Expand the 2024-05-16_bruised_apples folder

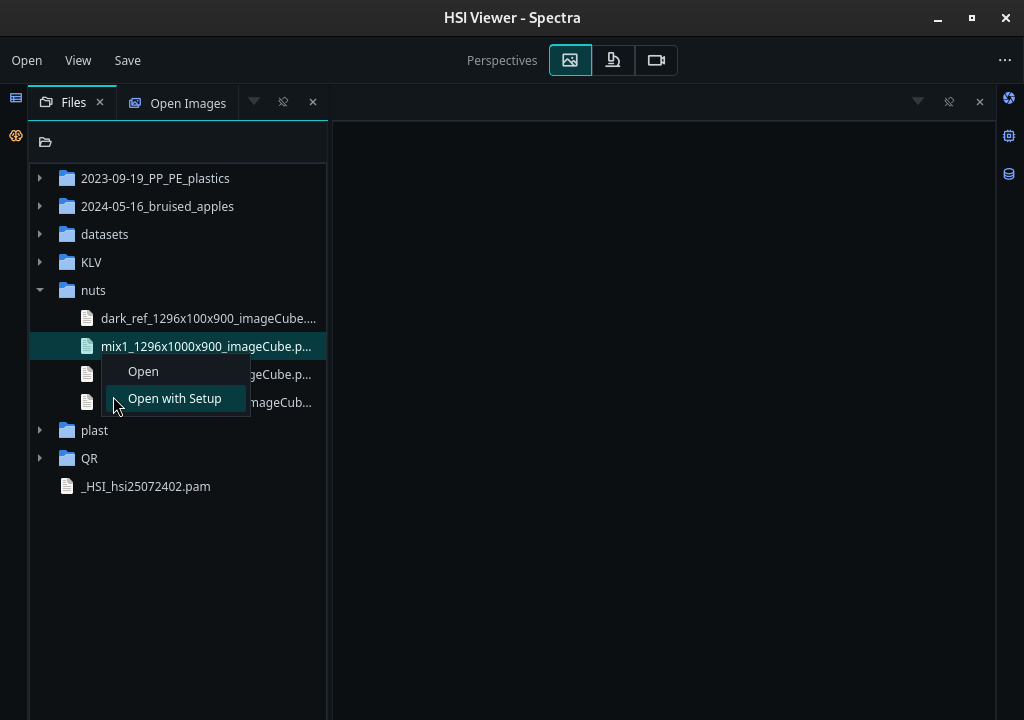[x=40, y=206]
